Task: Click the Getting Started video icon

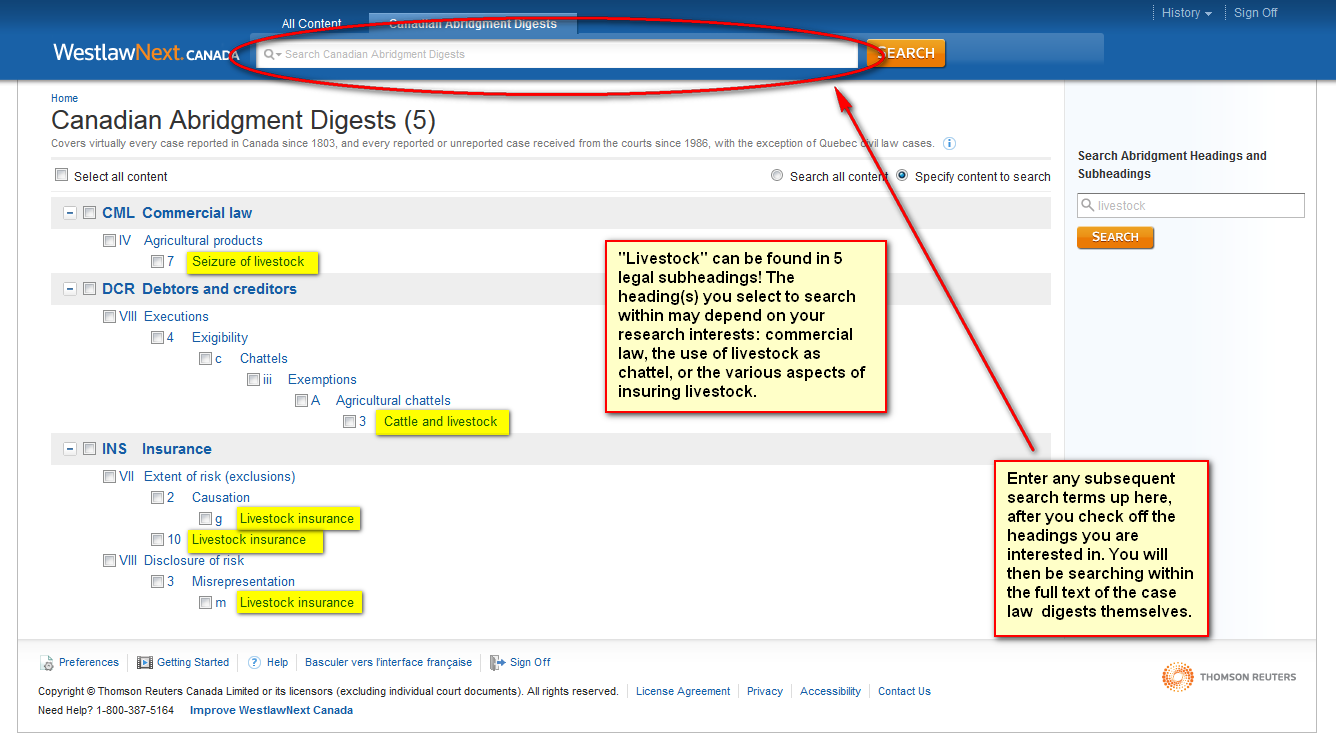Action: click(x=145, y=662)
